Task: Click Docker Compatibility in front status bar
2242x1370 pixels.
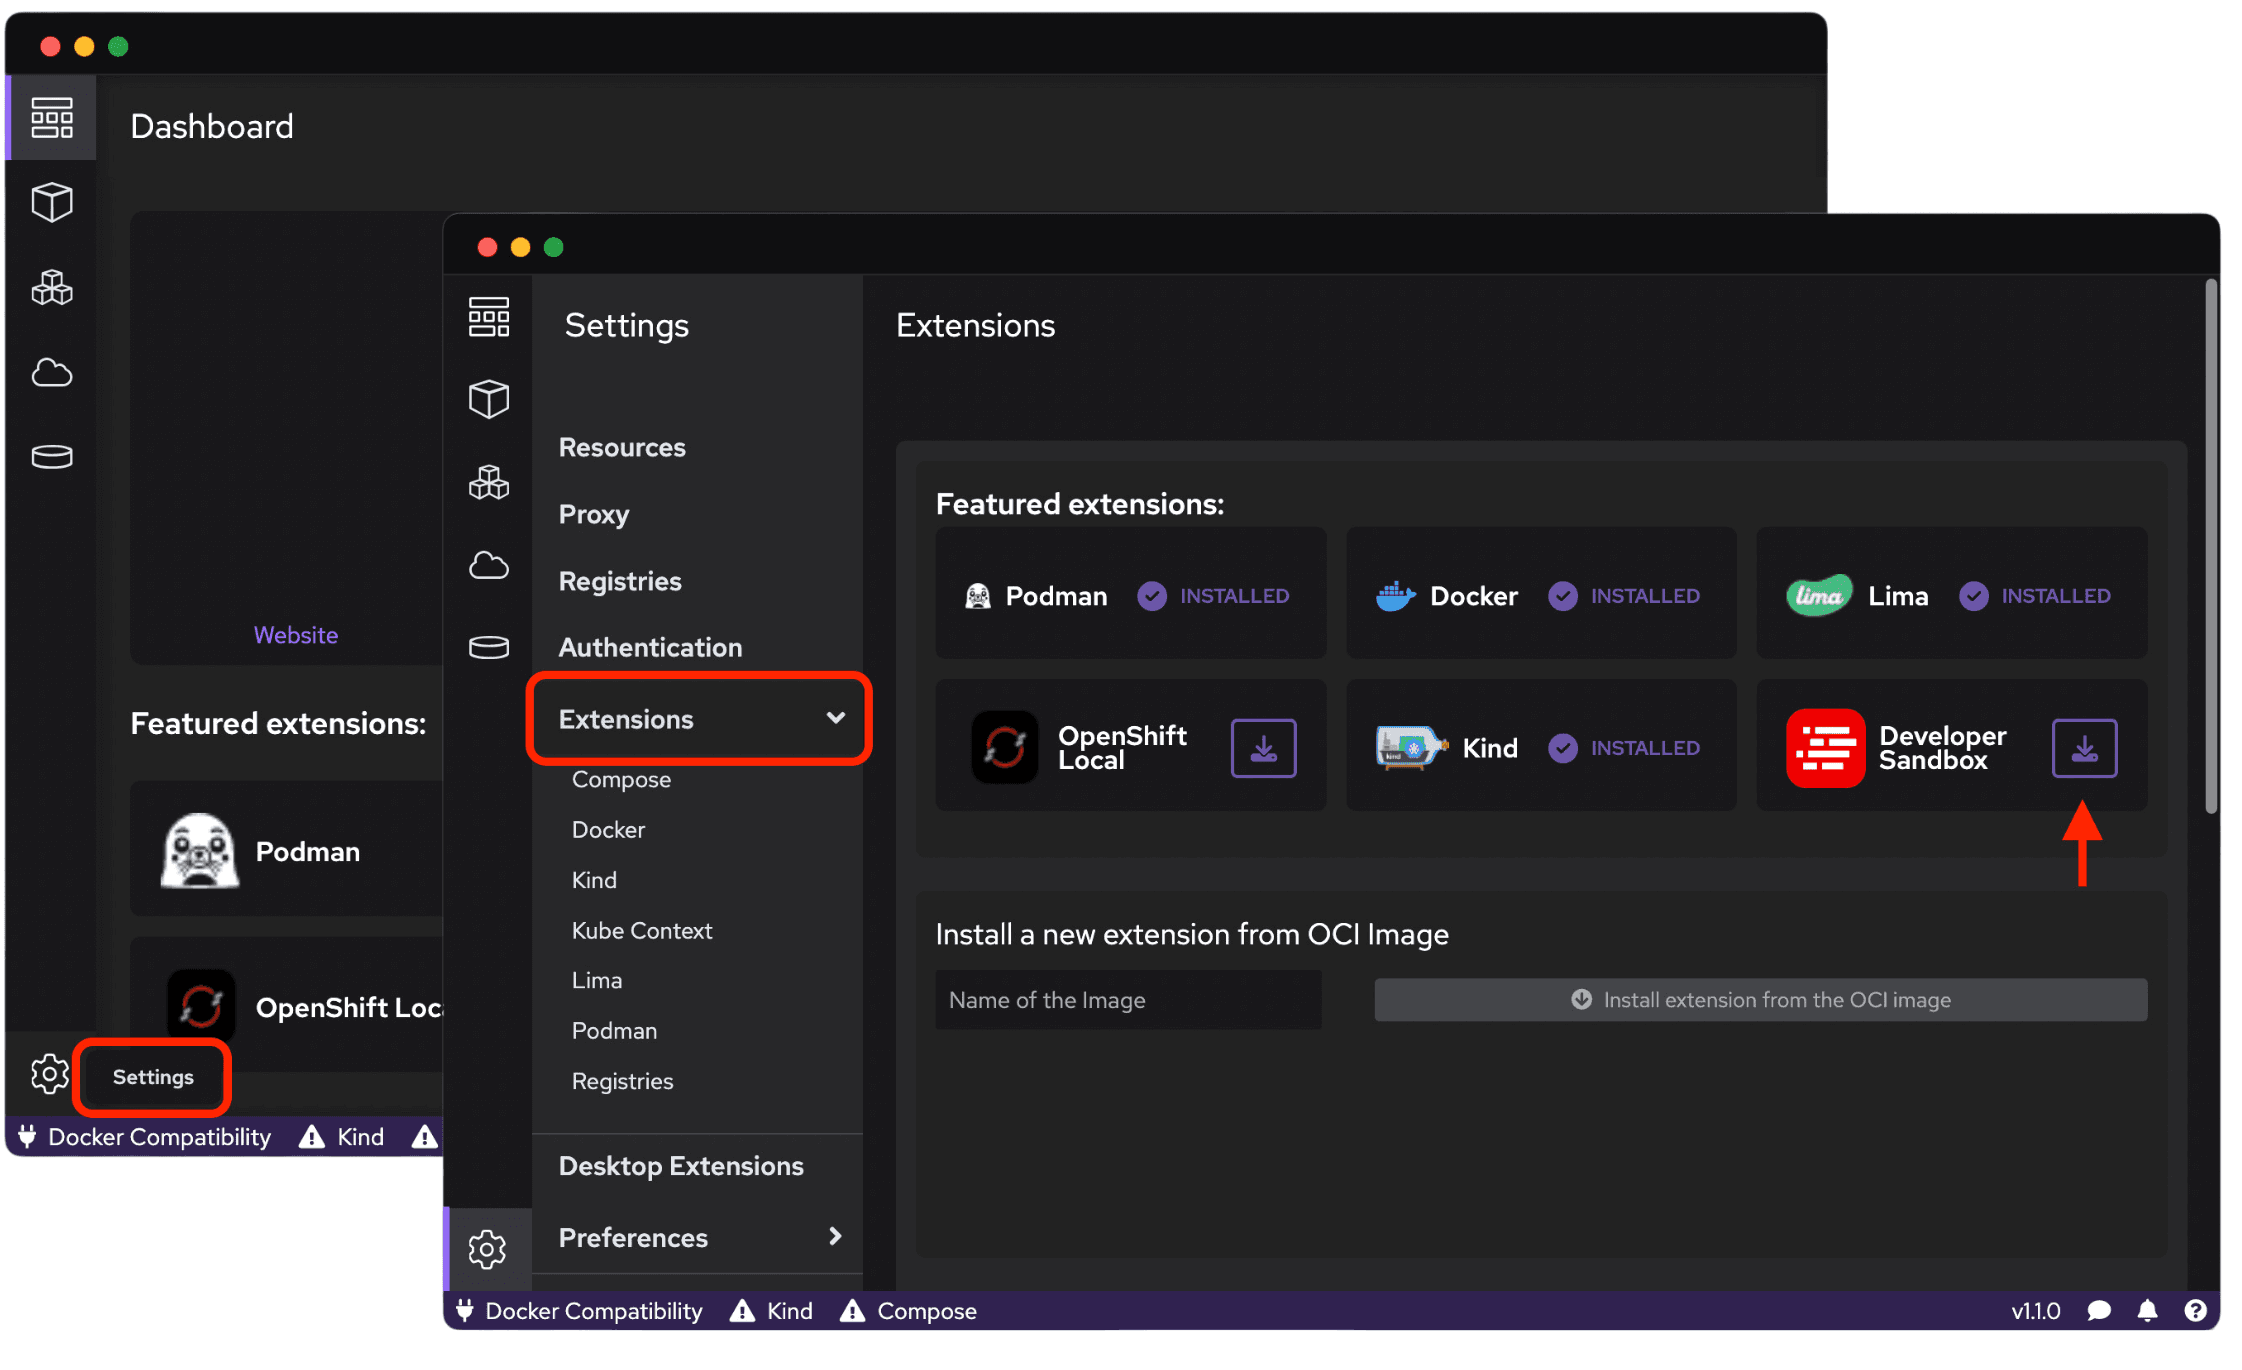Action: tap(580, 1311)
